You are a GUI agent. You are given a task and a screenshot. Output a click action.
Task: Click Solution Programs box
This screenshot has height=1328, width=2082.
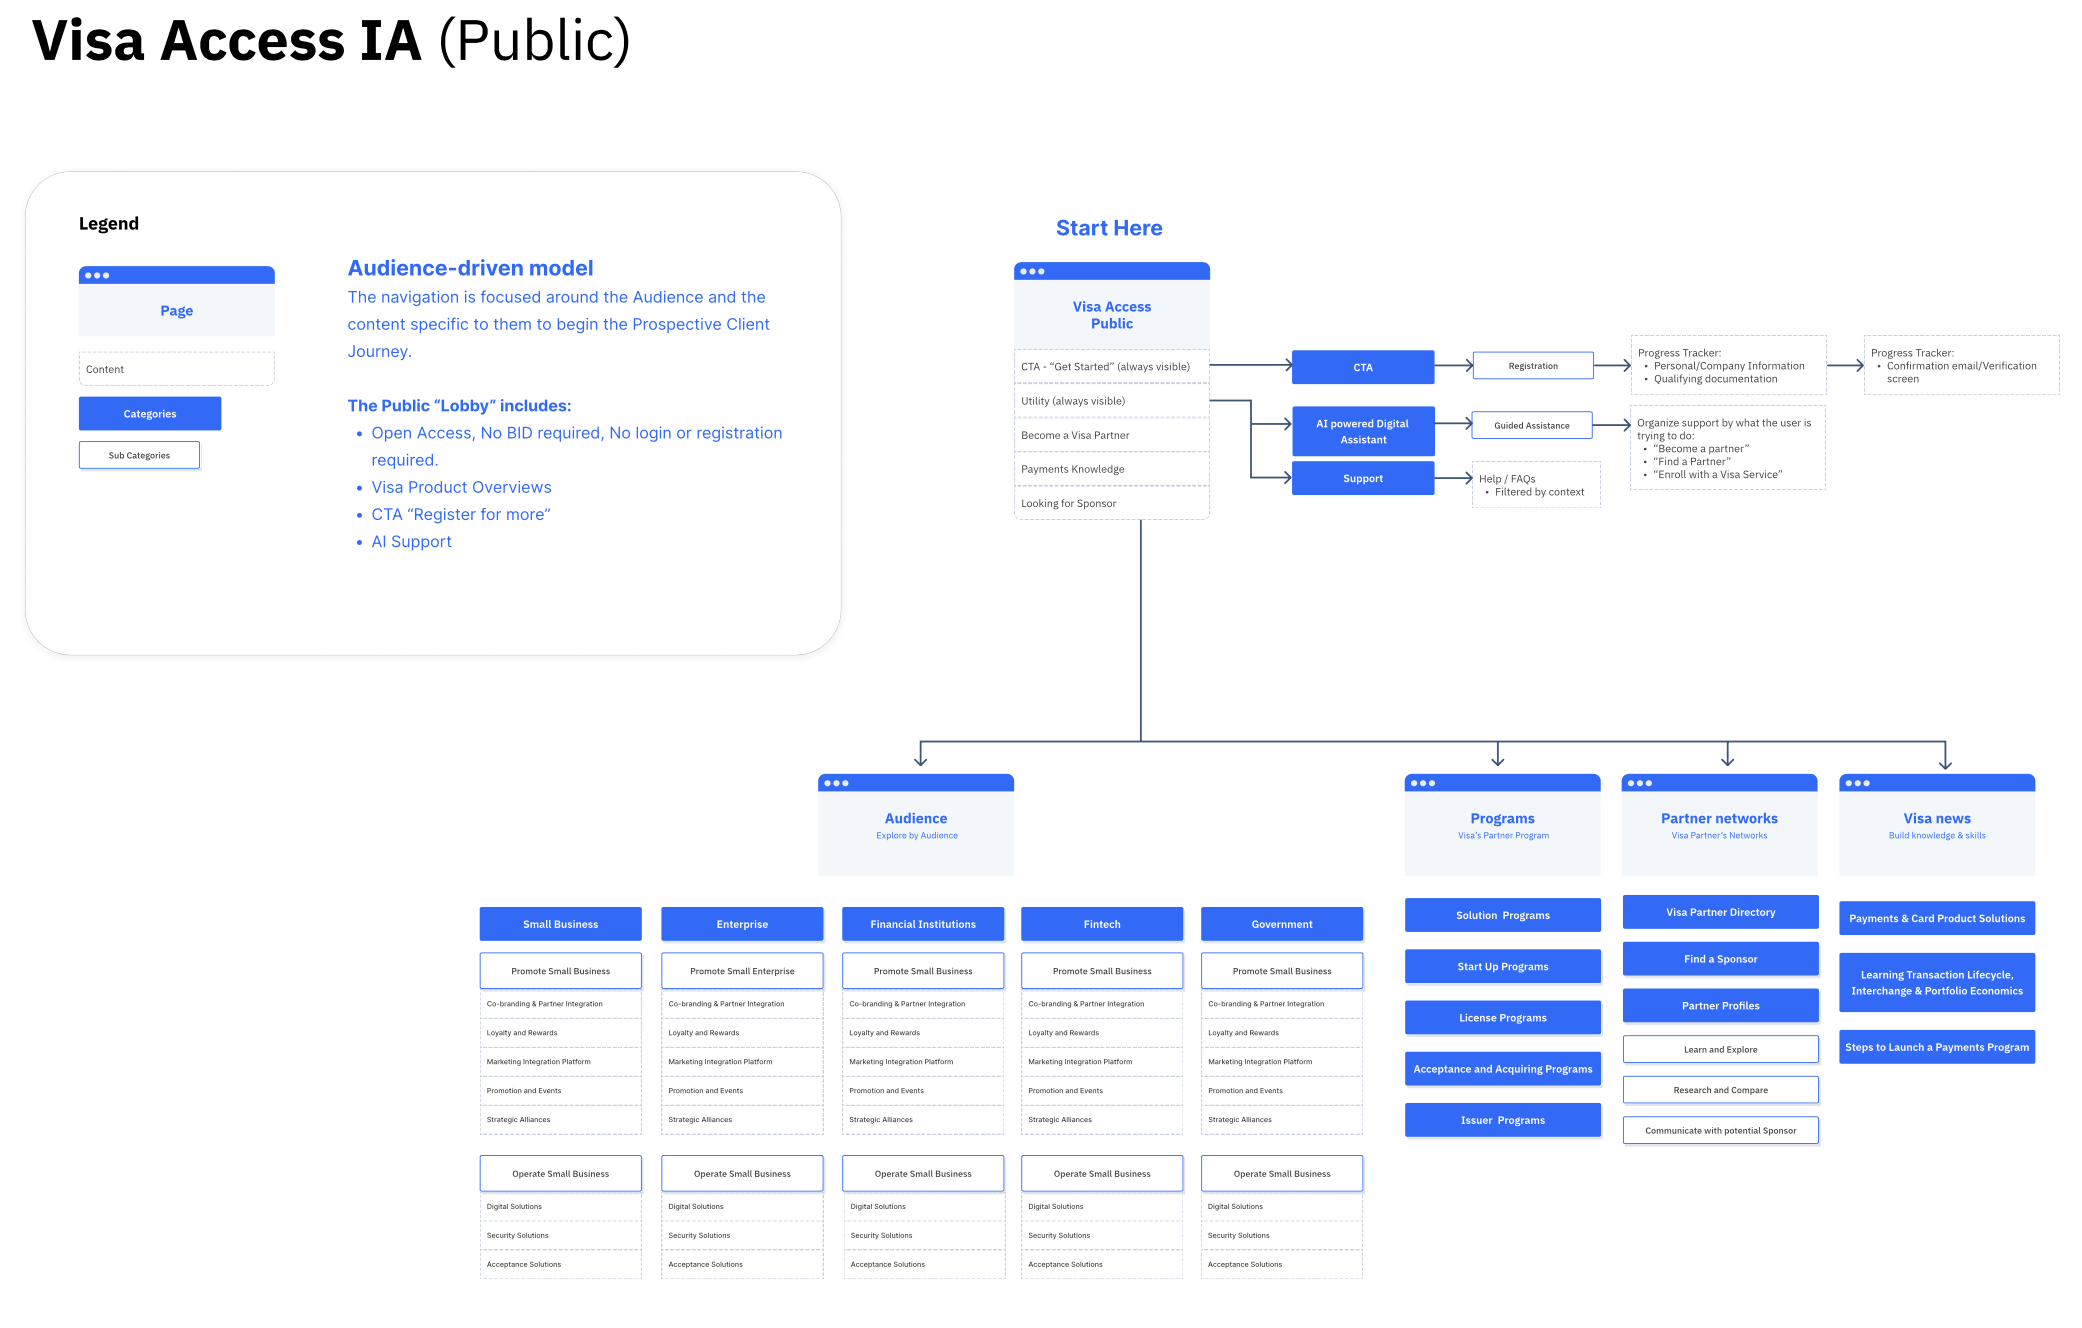[1503, 915]
